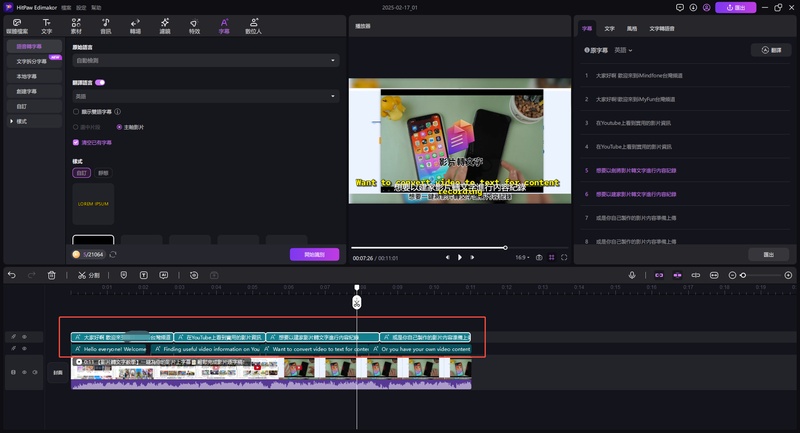Toggle visibility eye of top subtitle track
800x433 pixels.
tap(24, 337)
